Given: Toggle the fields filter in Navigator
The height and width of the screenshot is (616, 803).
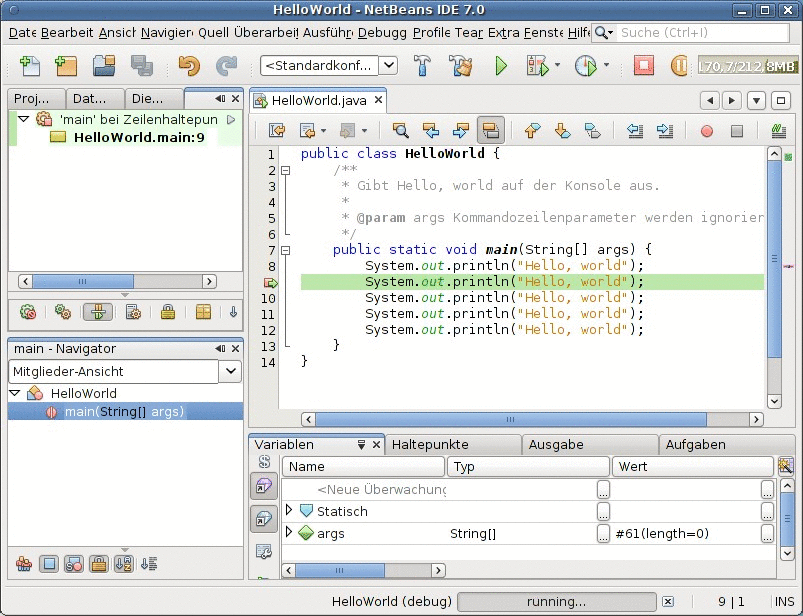Looking at the screenshot, I should coord(49,564).
